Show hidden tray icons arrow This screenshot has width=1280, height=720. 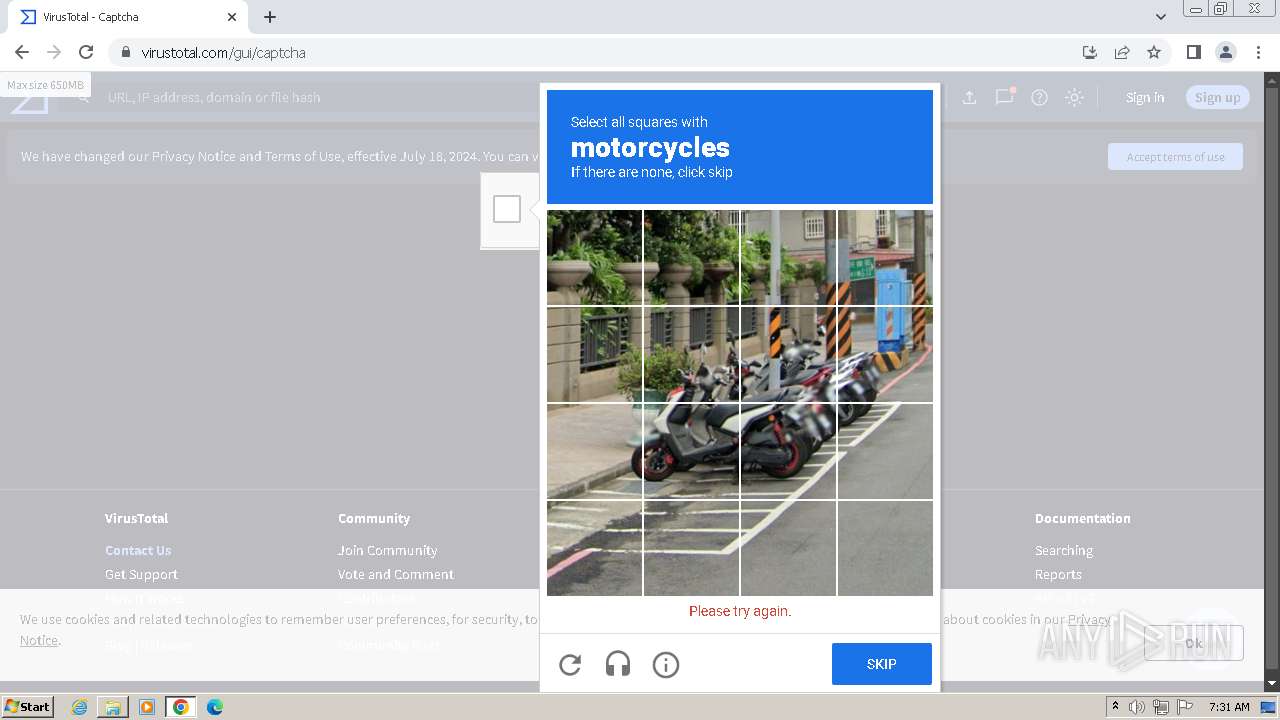click(1116, 707)
